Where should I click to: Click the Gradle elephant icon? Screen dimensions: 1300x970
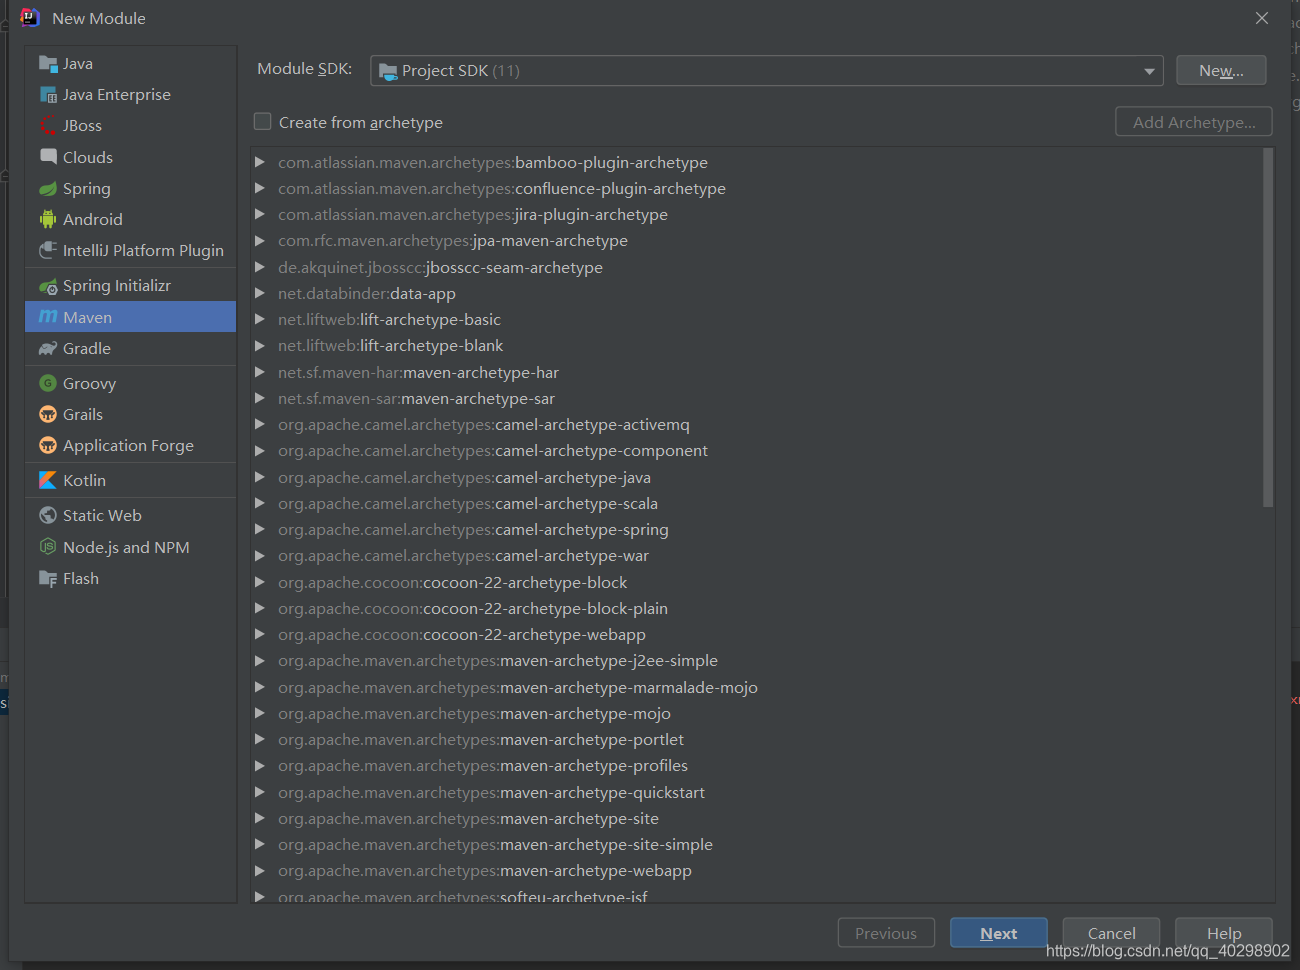(47, 349)
